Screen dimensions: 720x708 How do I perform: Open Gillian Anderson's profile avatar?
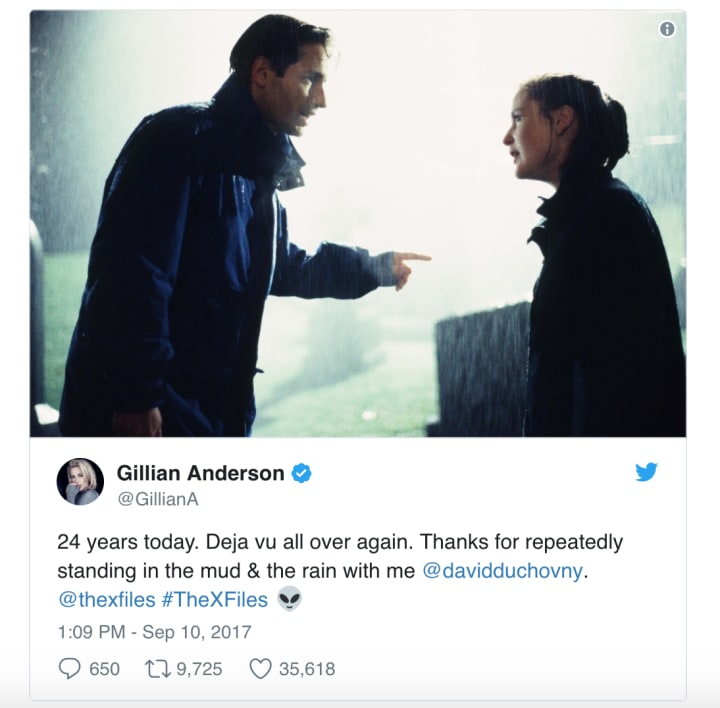[x=80, y=481]
